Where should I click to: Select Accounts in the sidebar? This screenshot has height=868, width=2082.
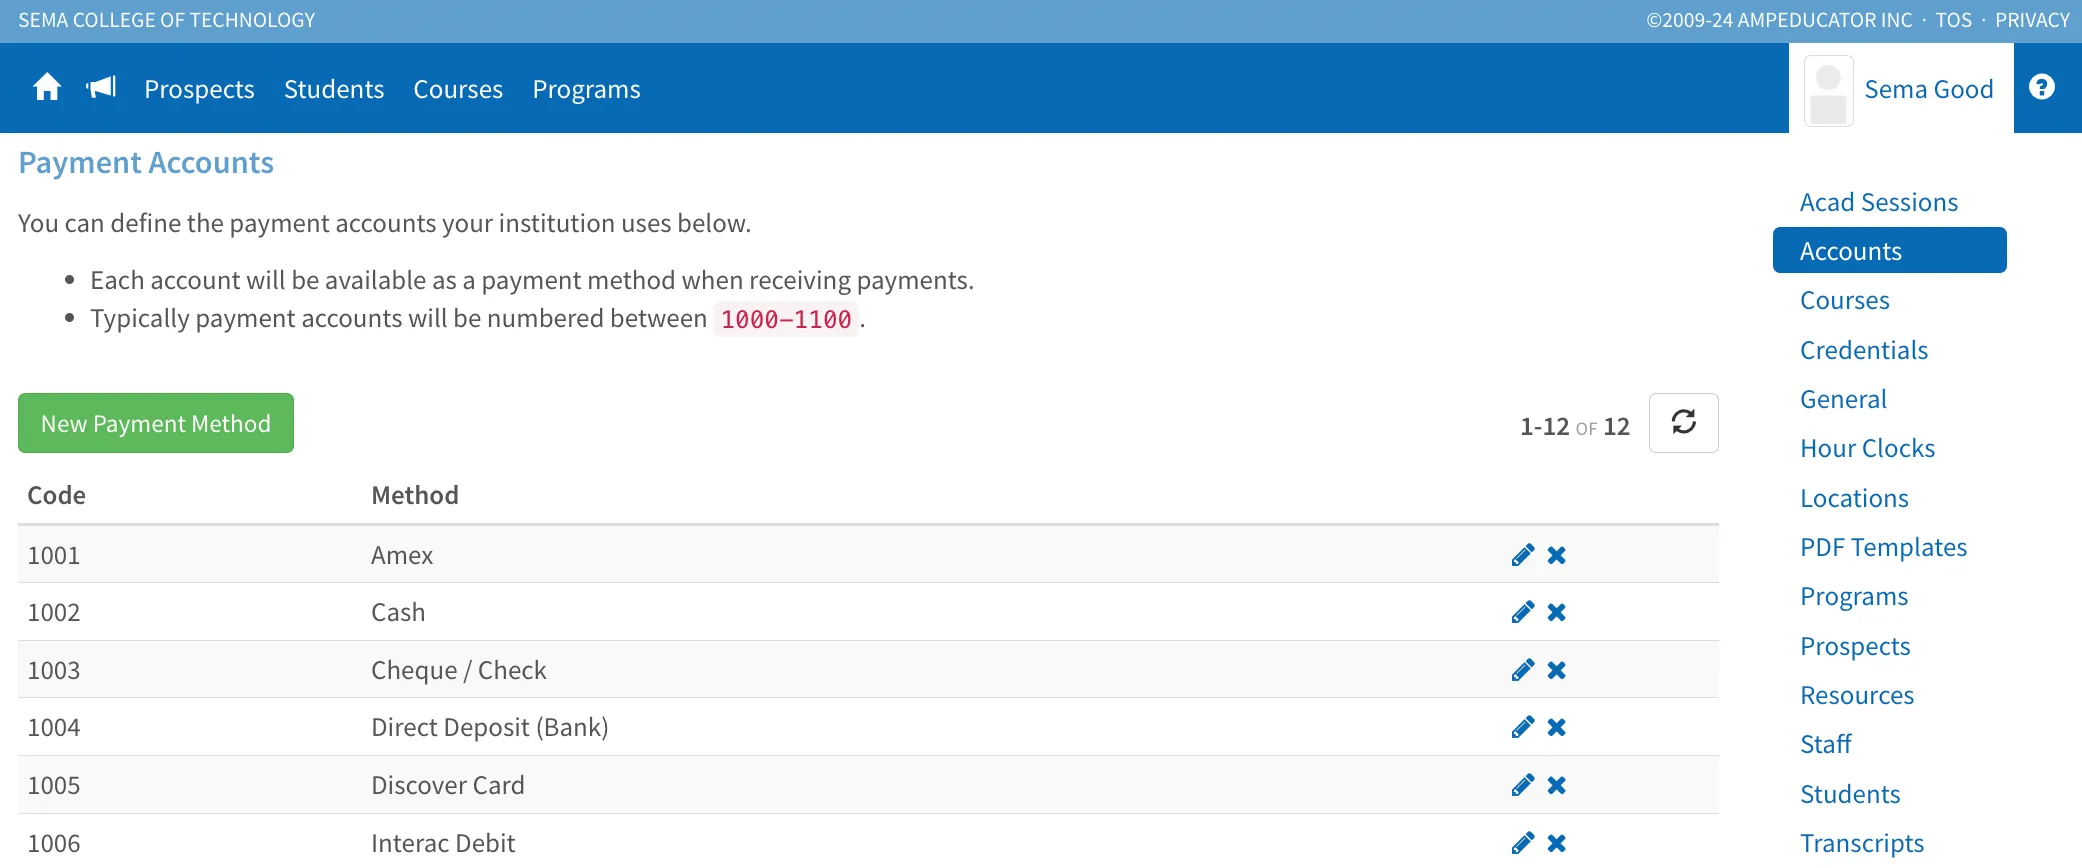coord(1889,250)
